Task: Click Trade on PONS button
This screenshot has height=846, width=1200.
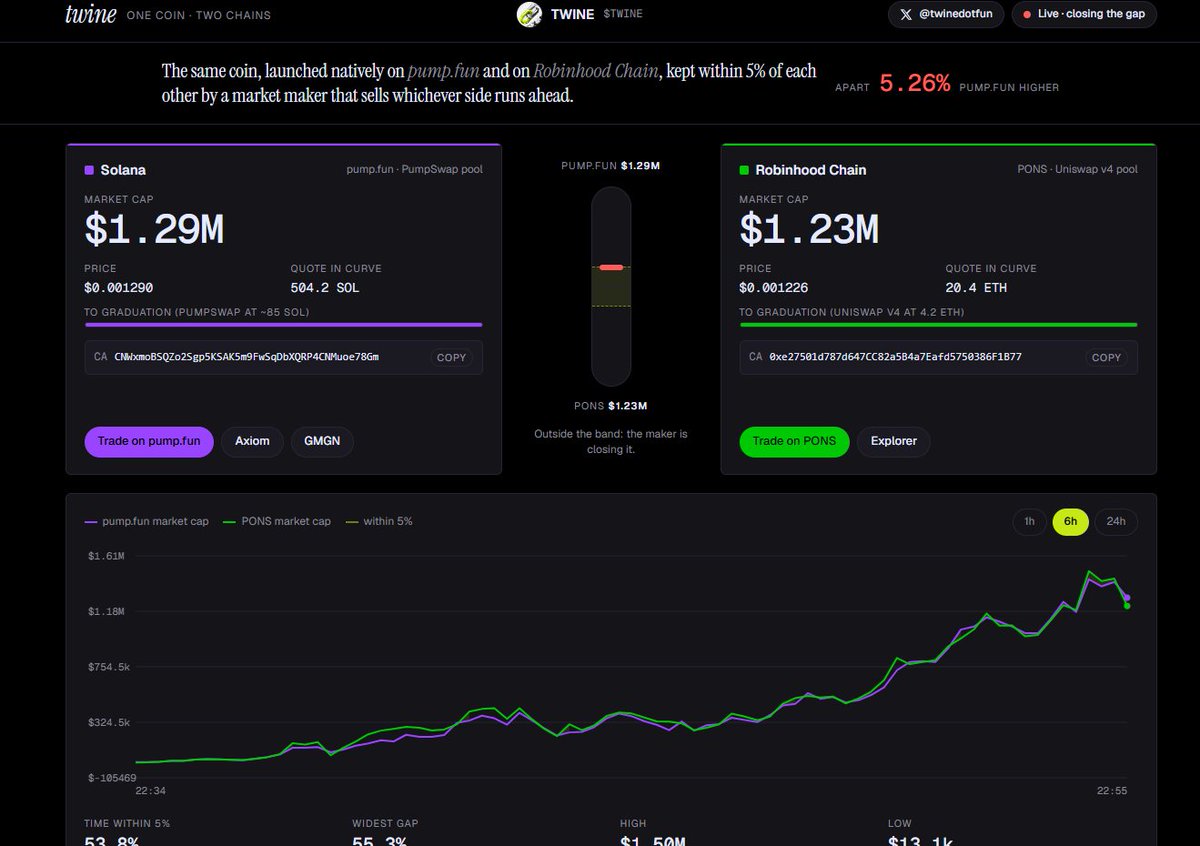Action: [x=794, y=441]
